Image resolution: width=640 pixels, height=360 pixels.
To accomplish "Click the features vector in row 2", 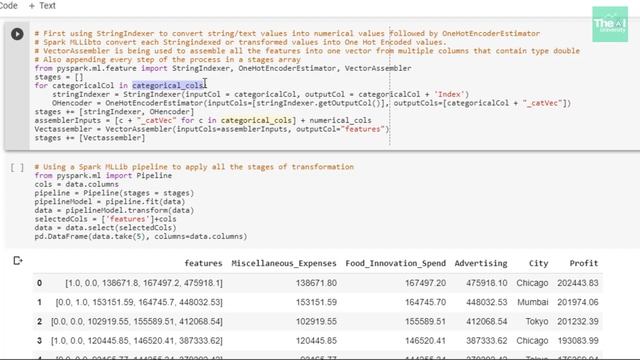I will [137, 321].
